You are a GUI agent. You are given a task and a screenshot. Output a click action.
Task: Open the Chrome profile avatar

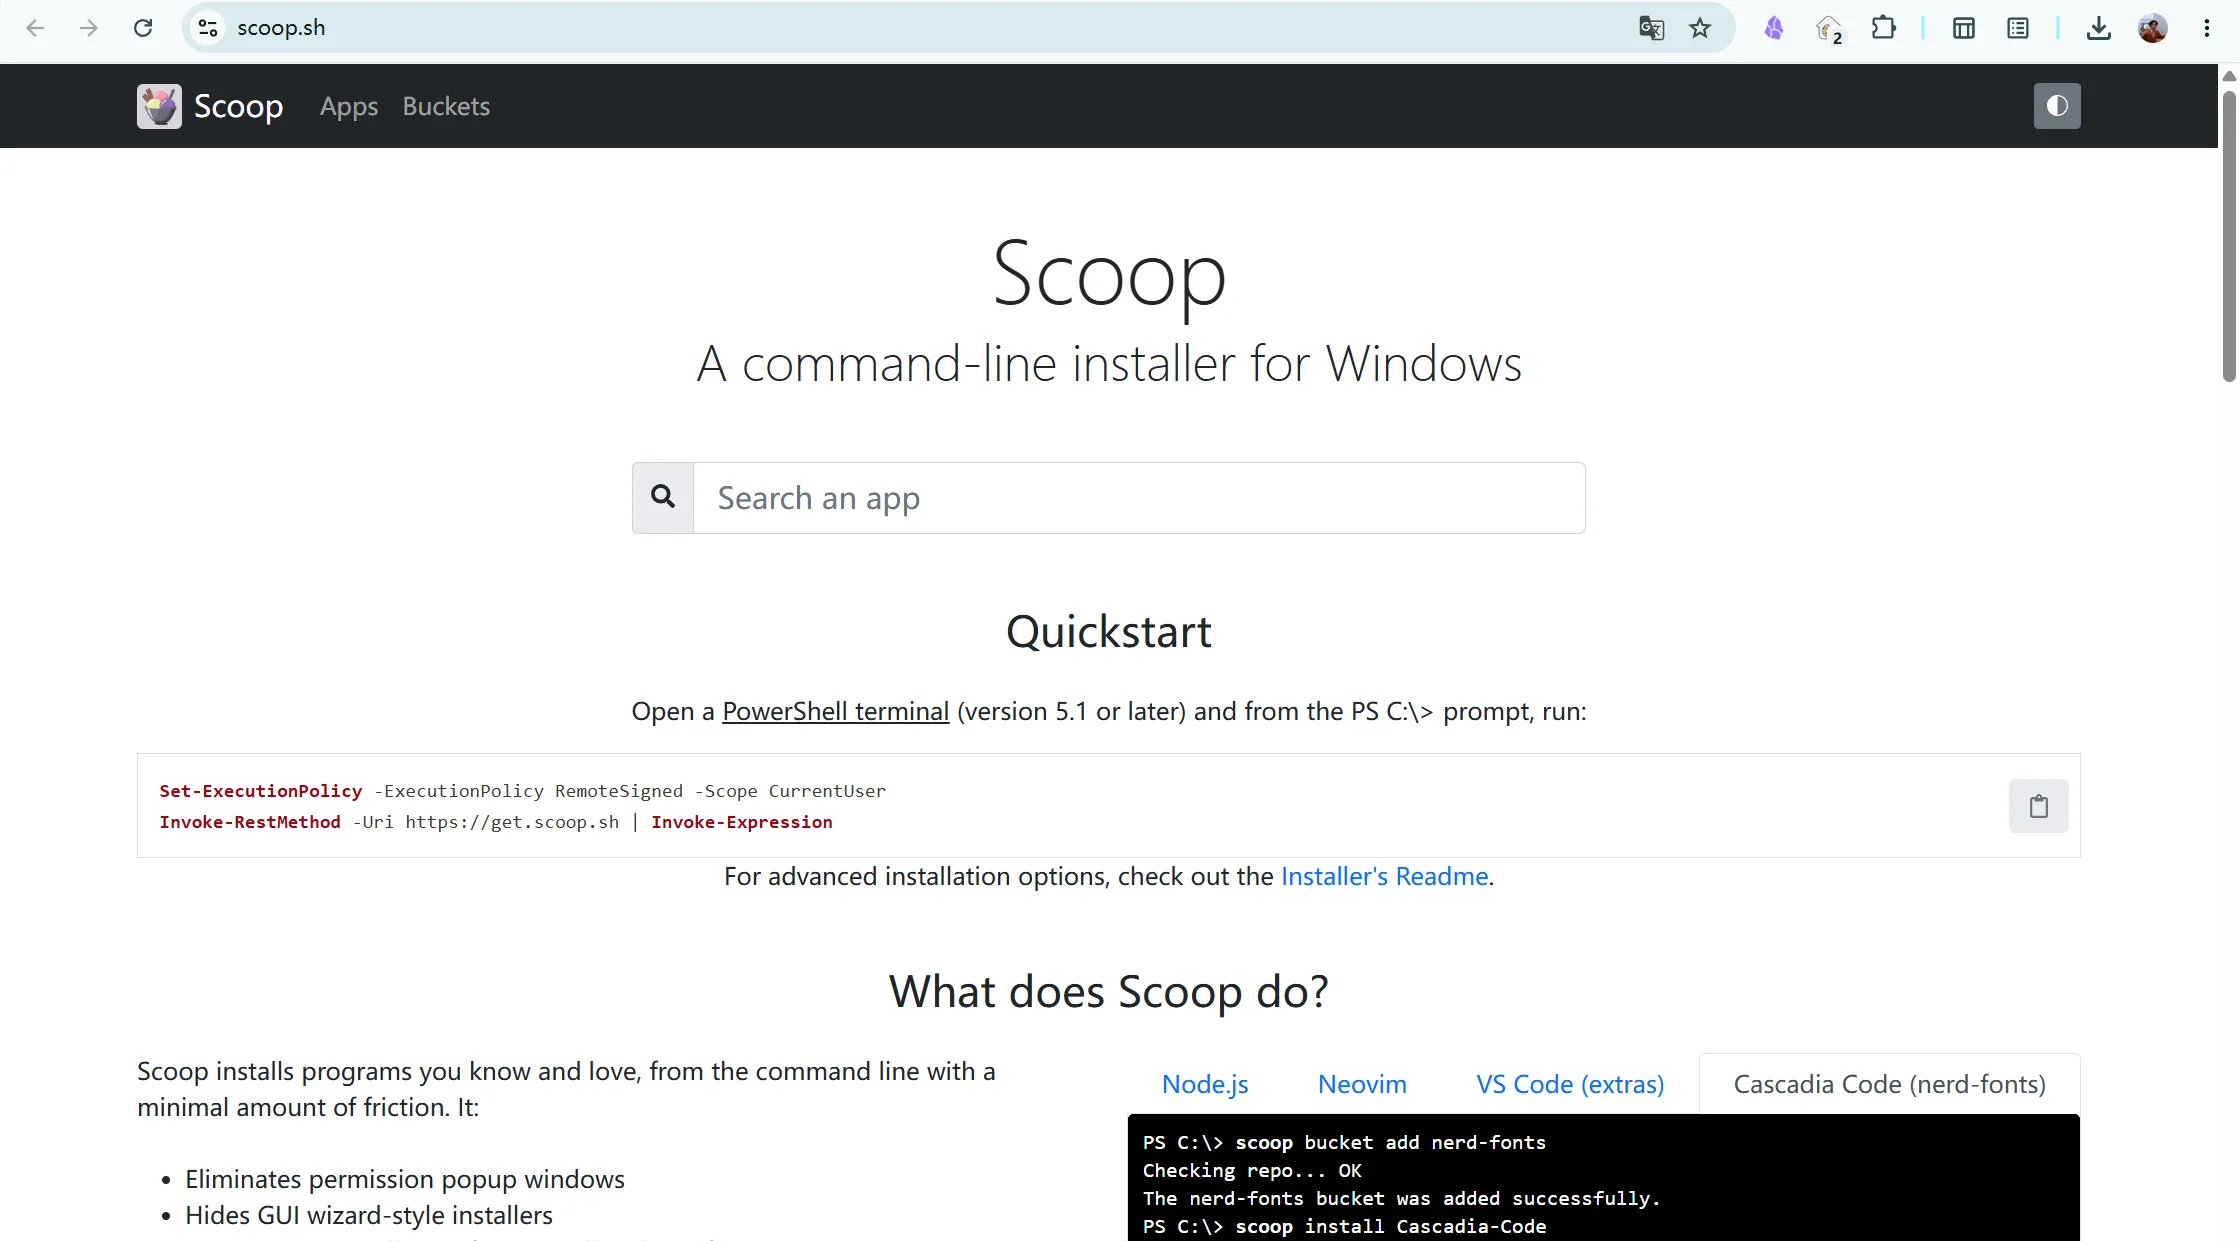coord(2153,28)
